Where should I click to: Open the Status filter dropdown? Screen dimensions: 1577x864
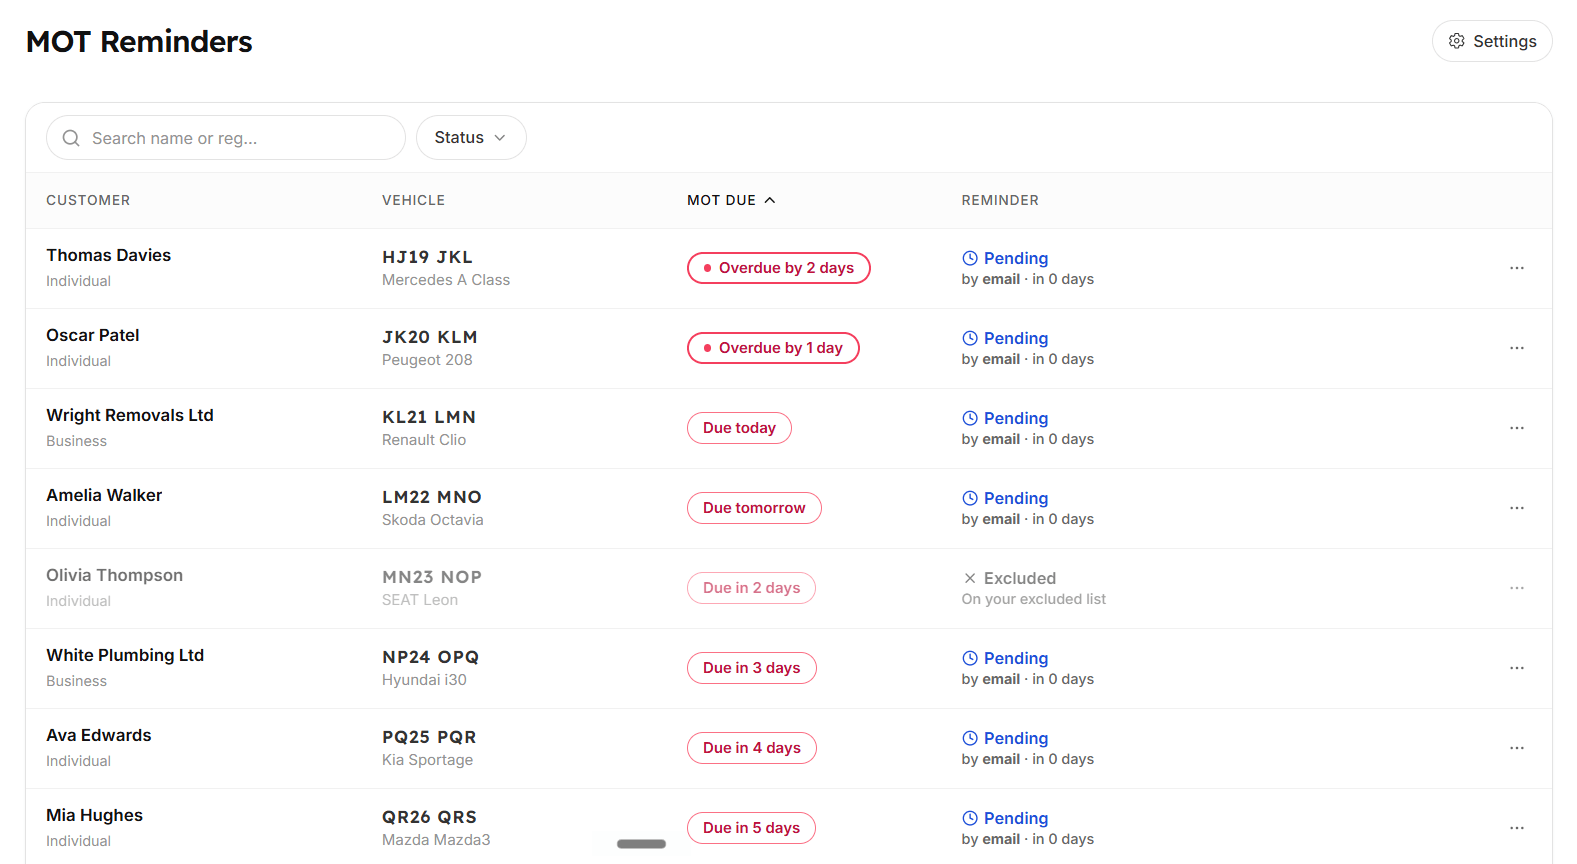[x=471, y=138]
